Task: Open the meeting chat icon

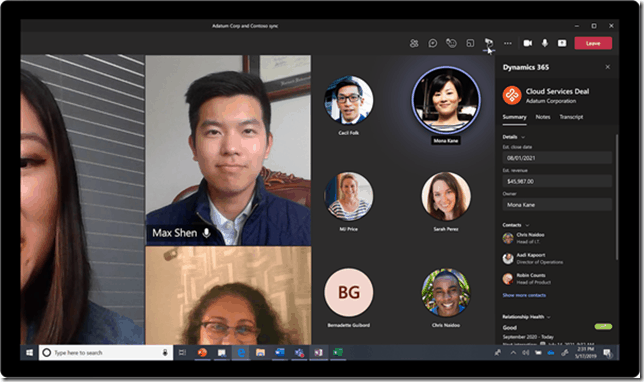Action: point(432,43)
